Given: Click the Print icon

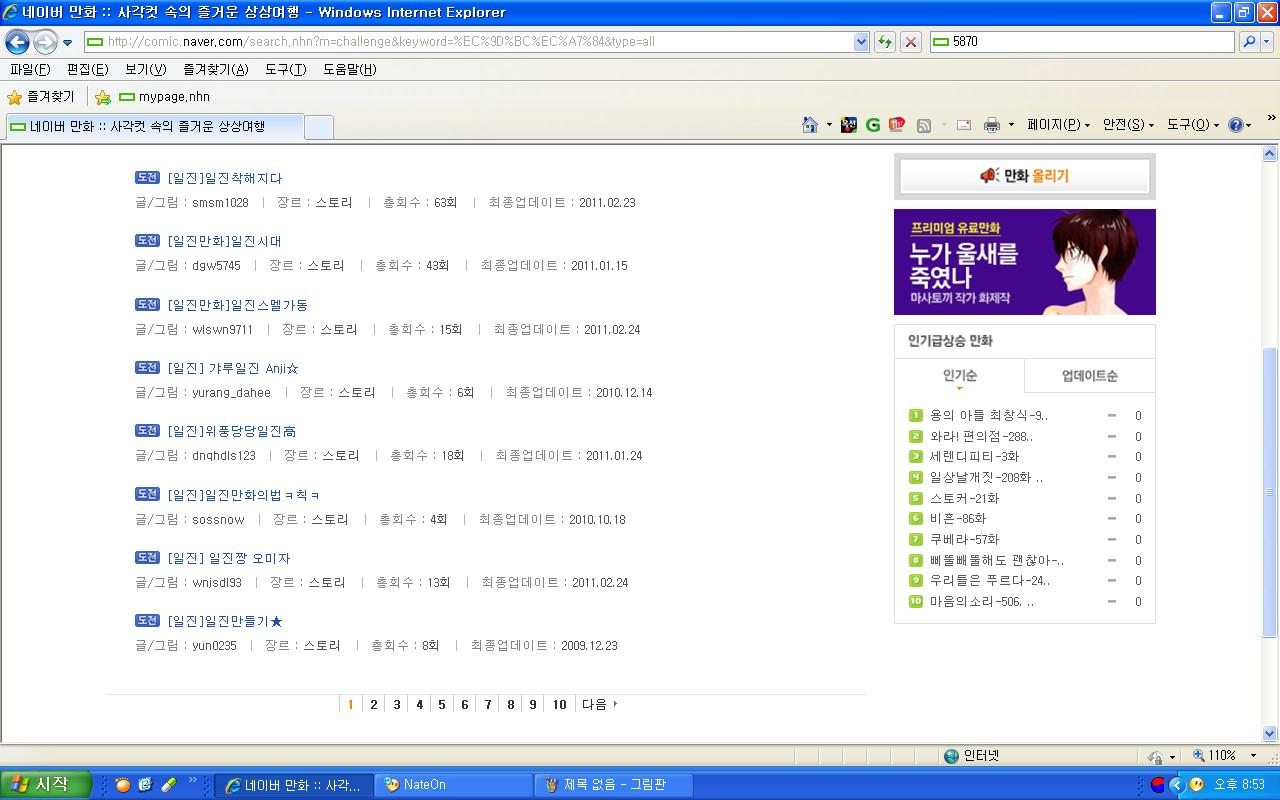Looking at the screenshot, I should (992, 125).
